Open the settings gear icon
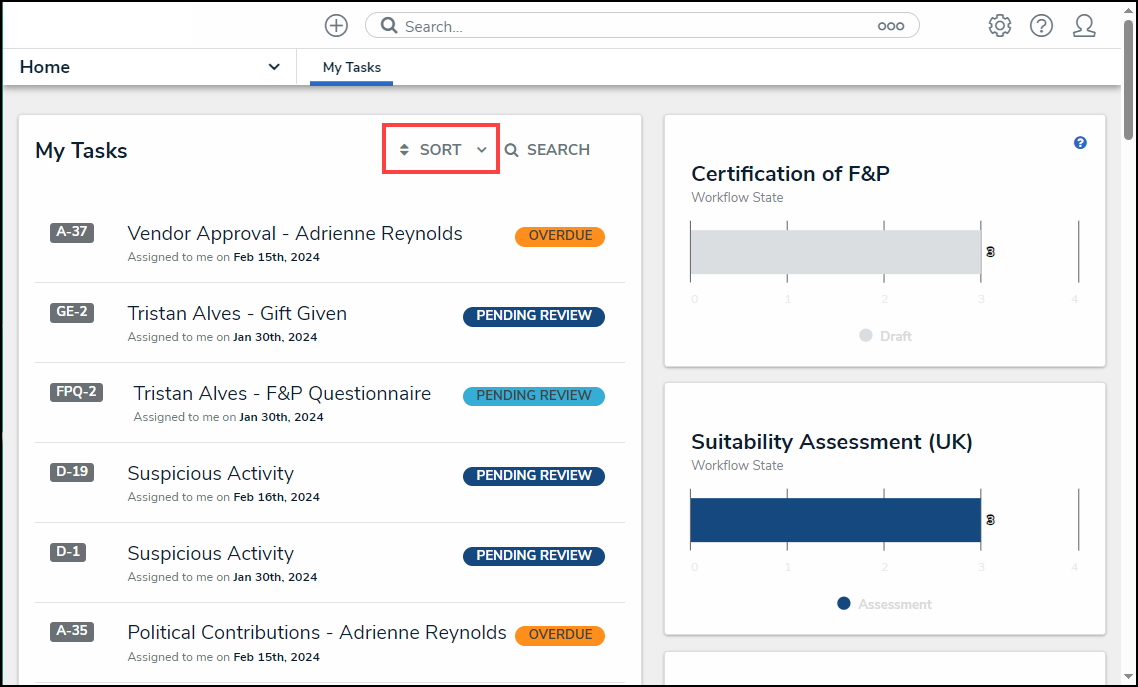The height and width of the screenshot is (687, 1138). [x=999, y=26]
